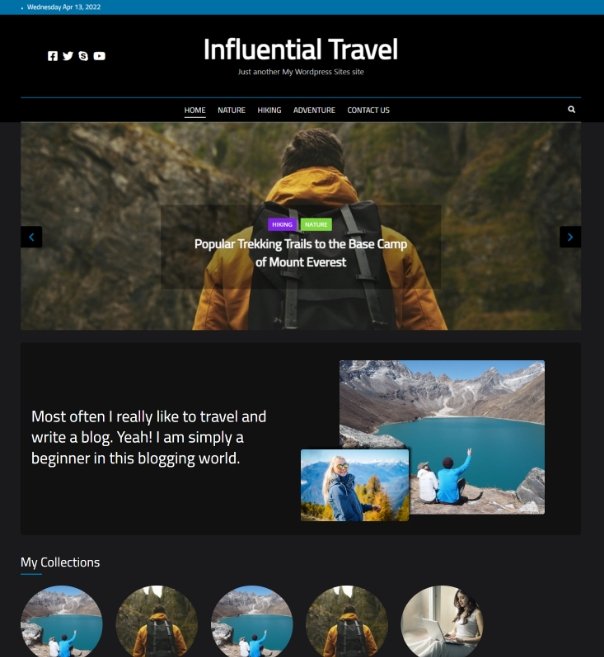Advance slider with right arrow
This screenshot has width=604, height=657.
click(570, 237)
